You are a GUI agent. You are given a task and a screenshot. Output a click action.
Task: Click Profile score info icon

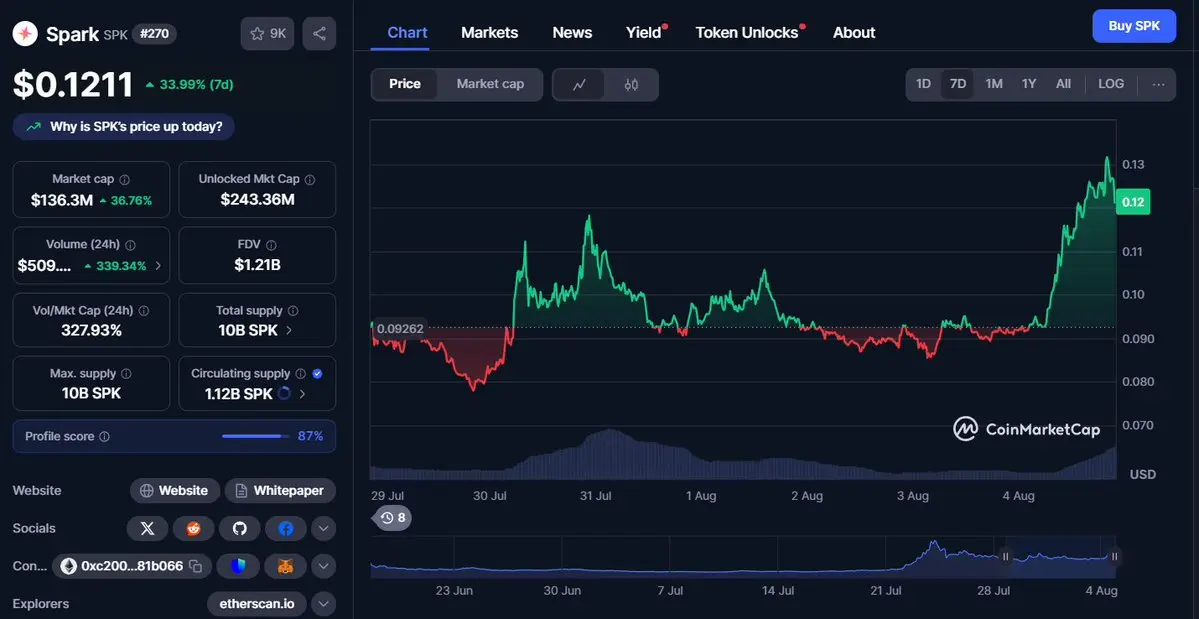[x=105, y=436]
